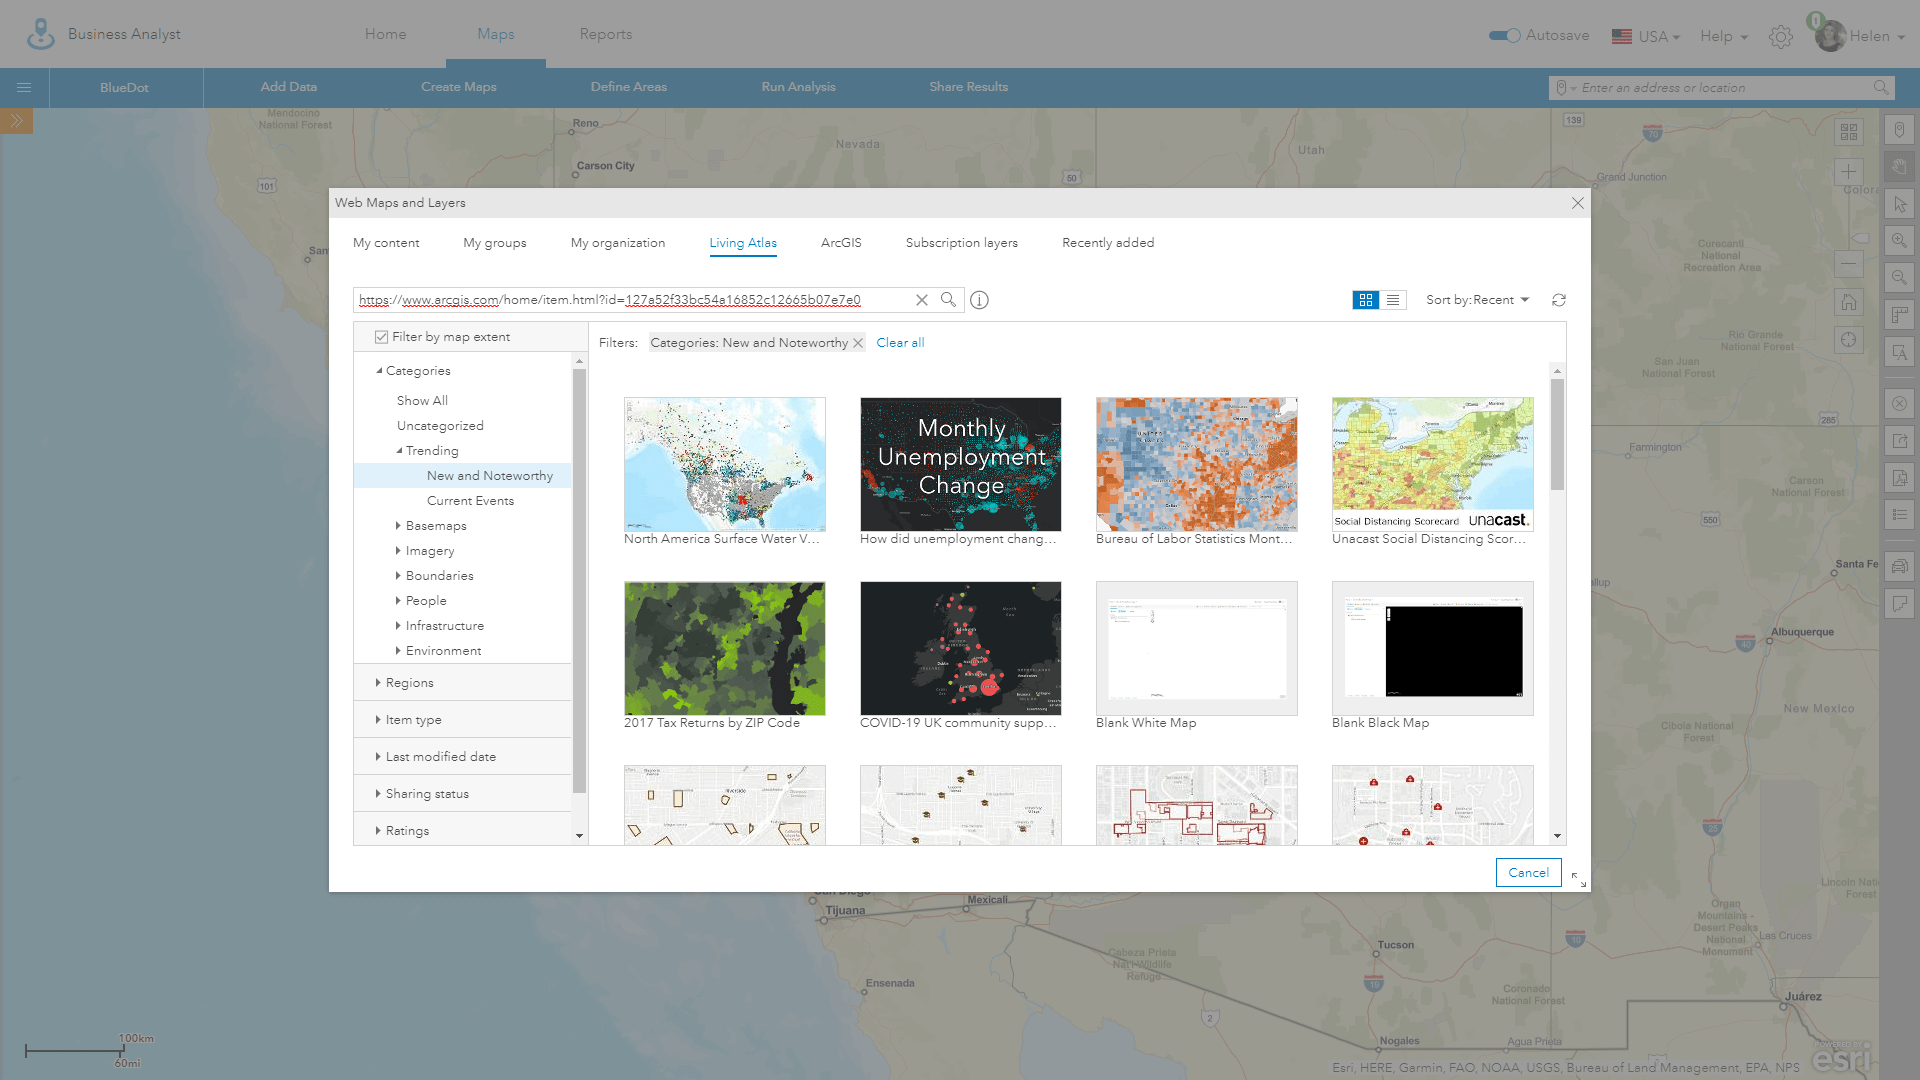Expand the Item type filter section
The image size is (1920, 1080).
(413, 719)
